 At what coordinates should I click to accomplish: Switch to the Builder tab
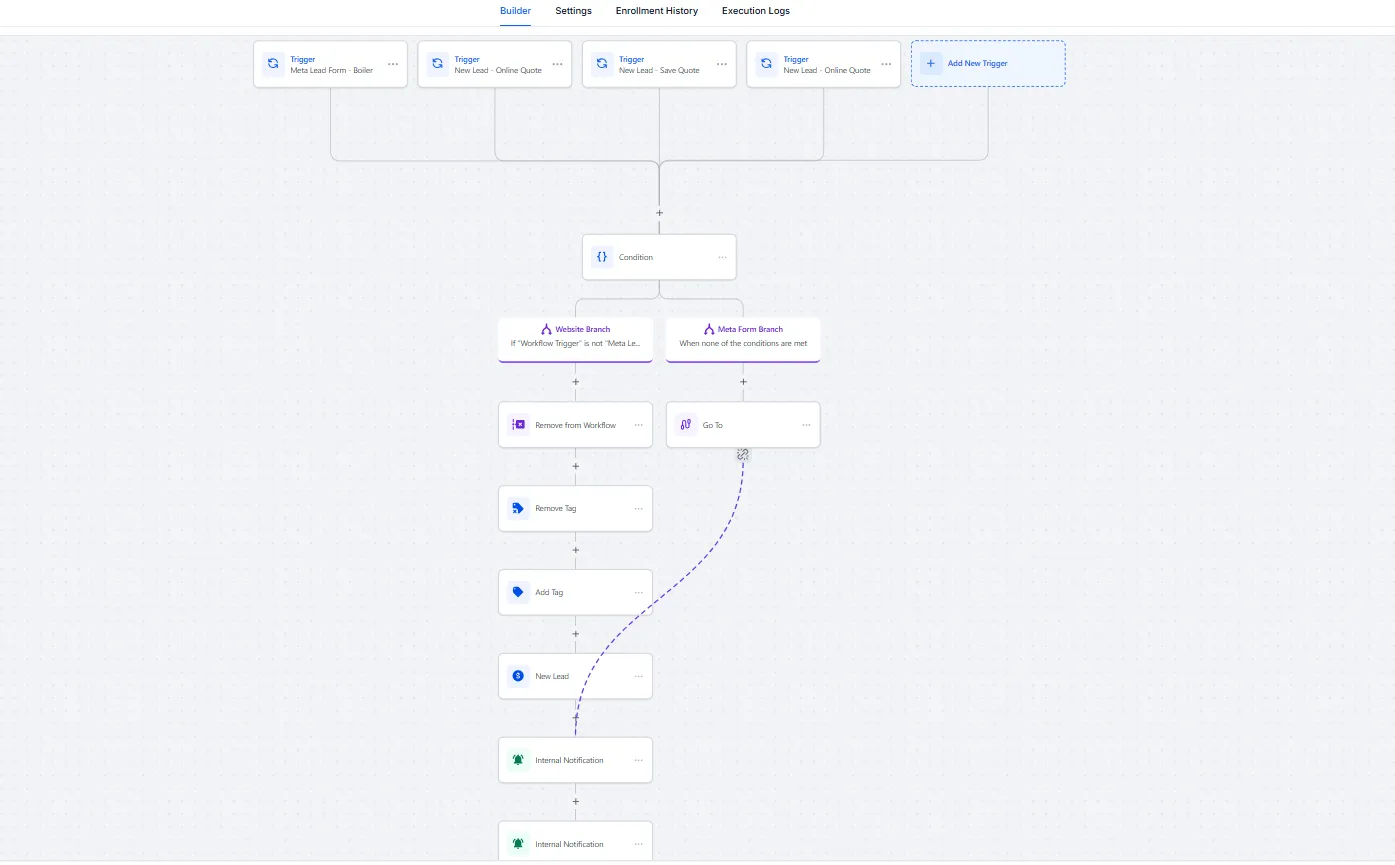[x=515, y=11]
